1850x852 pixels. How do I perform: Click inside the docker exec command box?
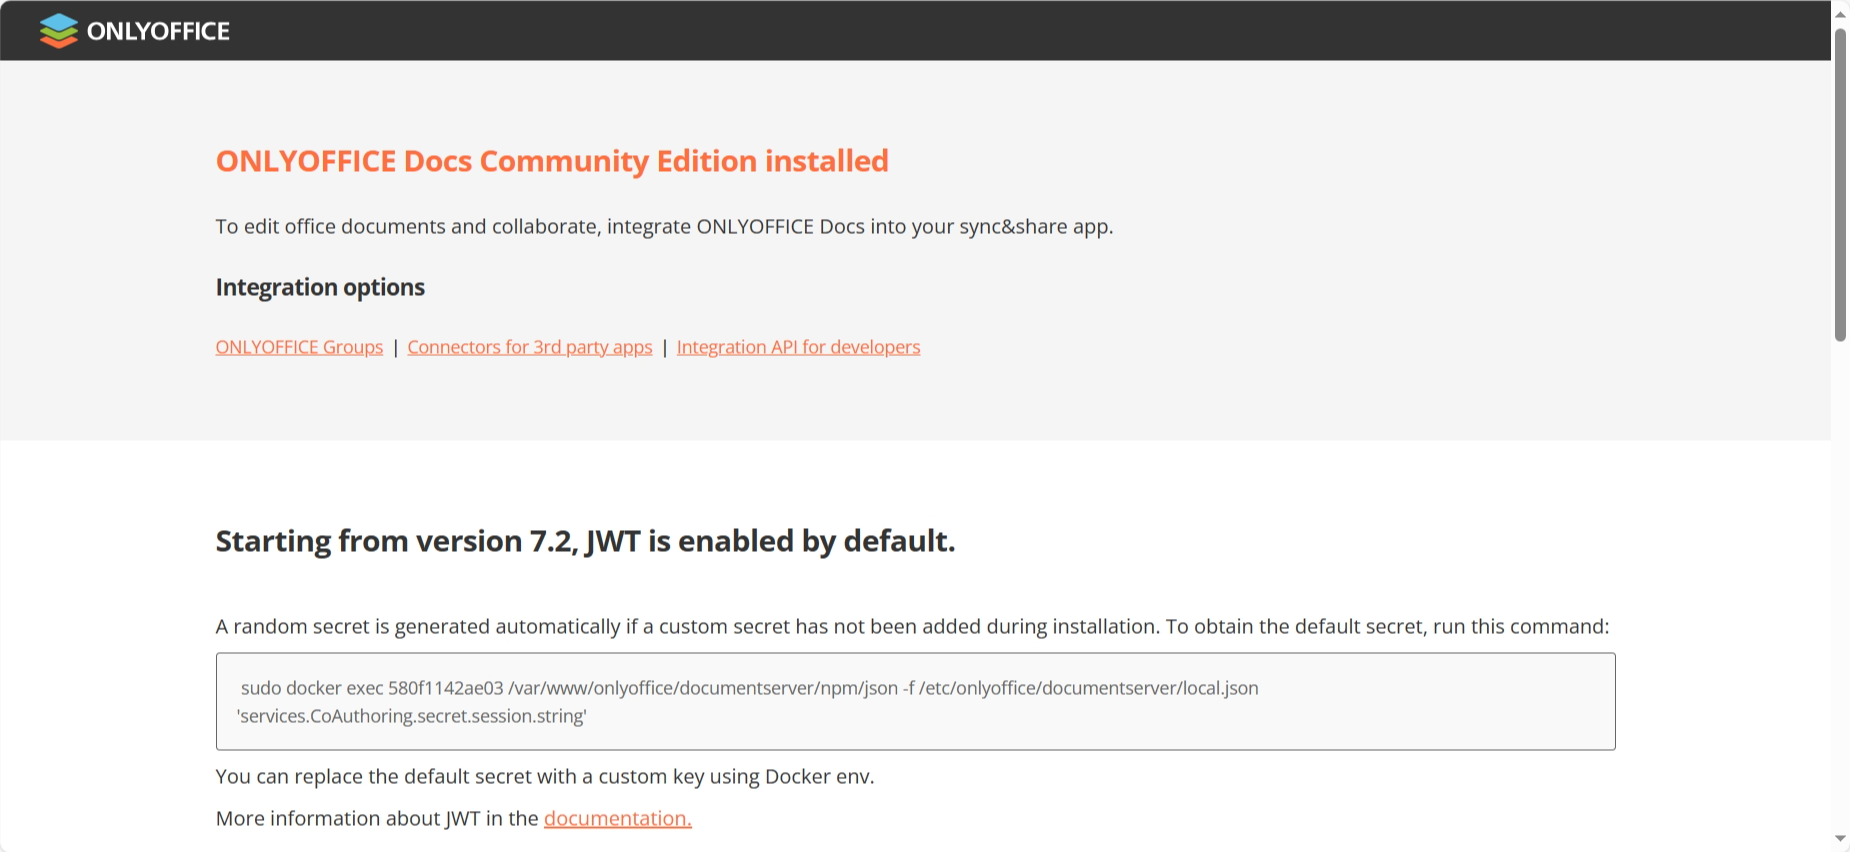coord(915,701)
